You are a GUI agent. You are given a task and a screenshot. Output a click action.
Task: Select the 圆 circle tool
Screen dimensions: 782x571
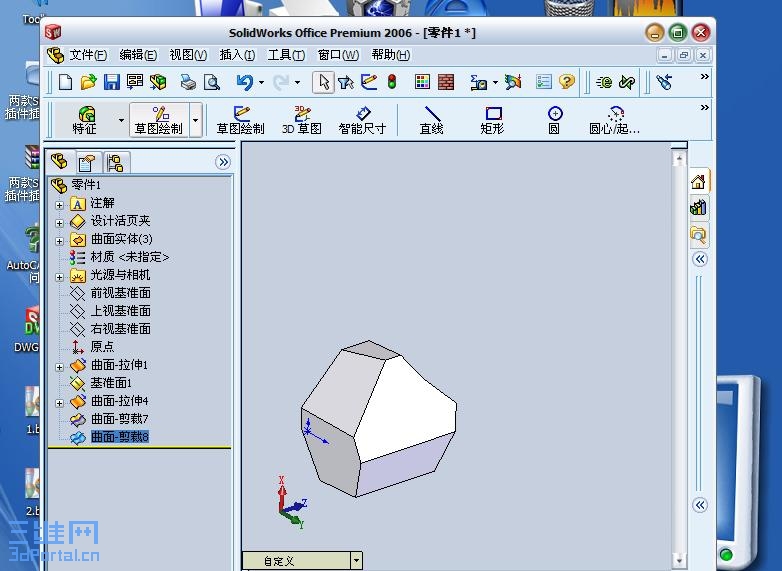(x=555, y=120)
